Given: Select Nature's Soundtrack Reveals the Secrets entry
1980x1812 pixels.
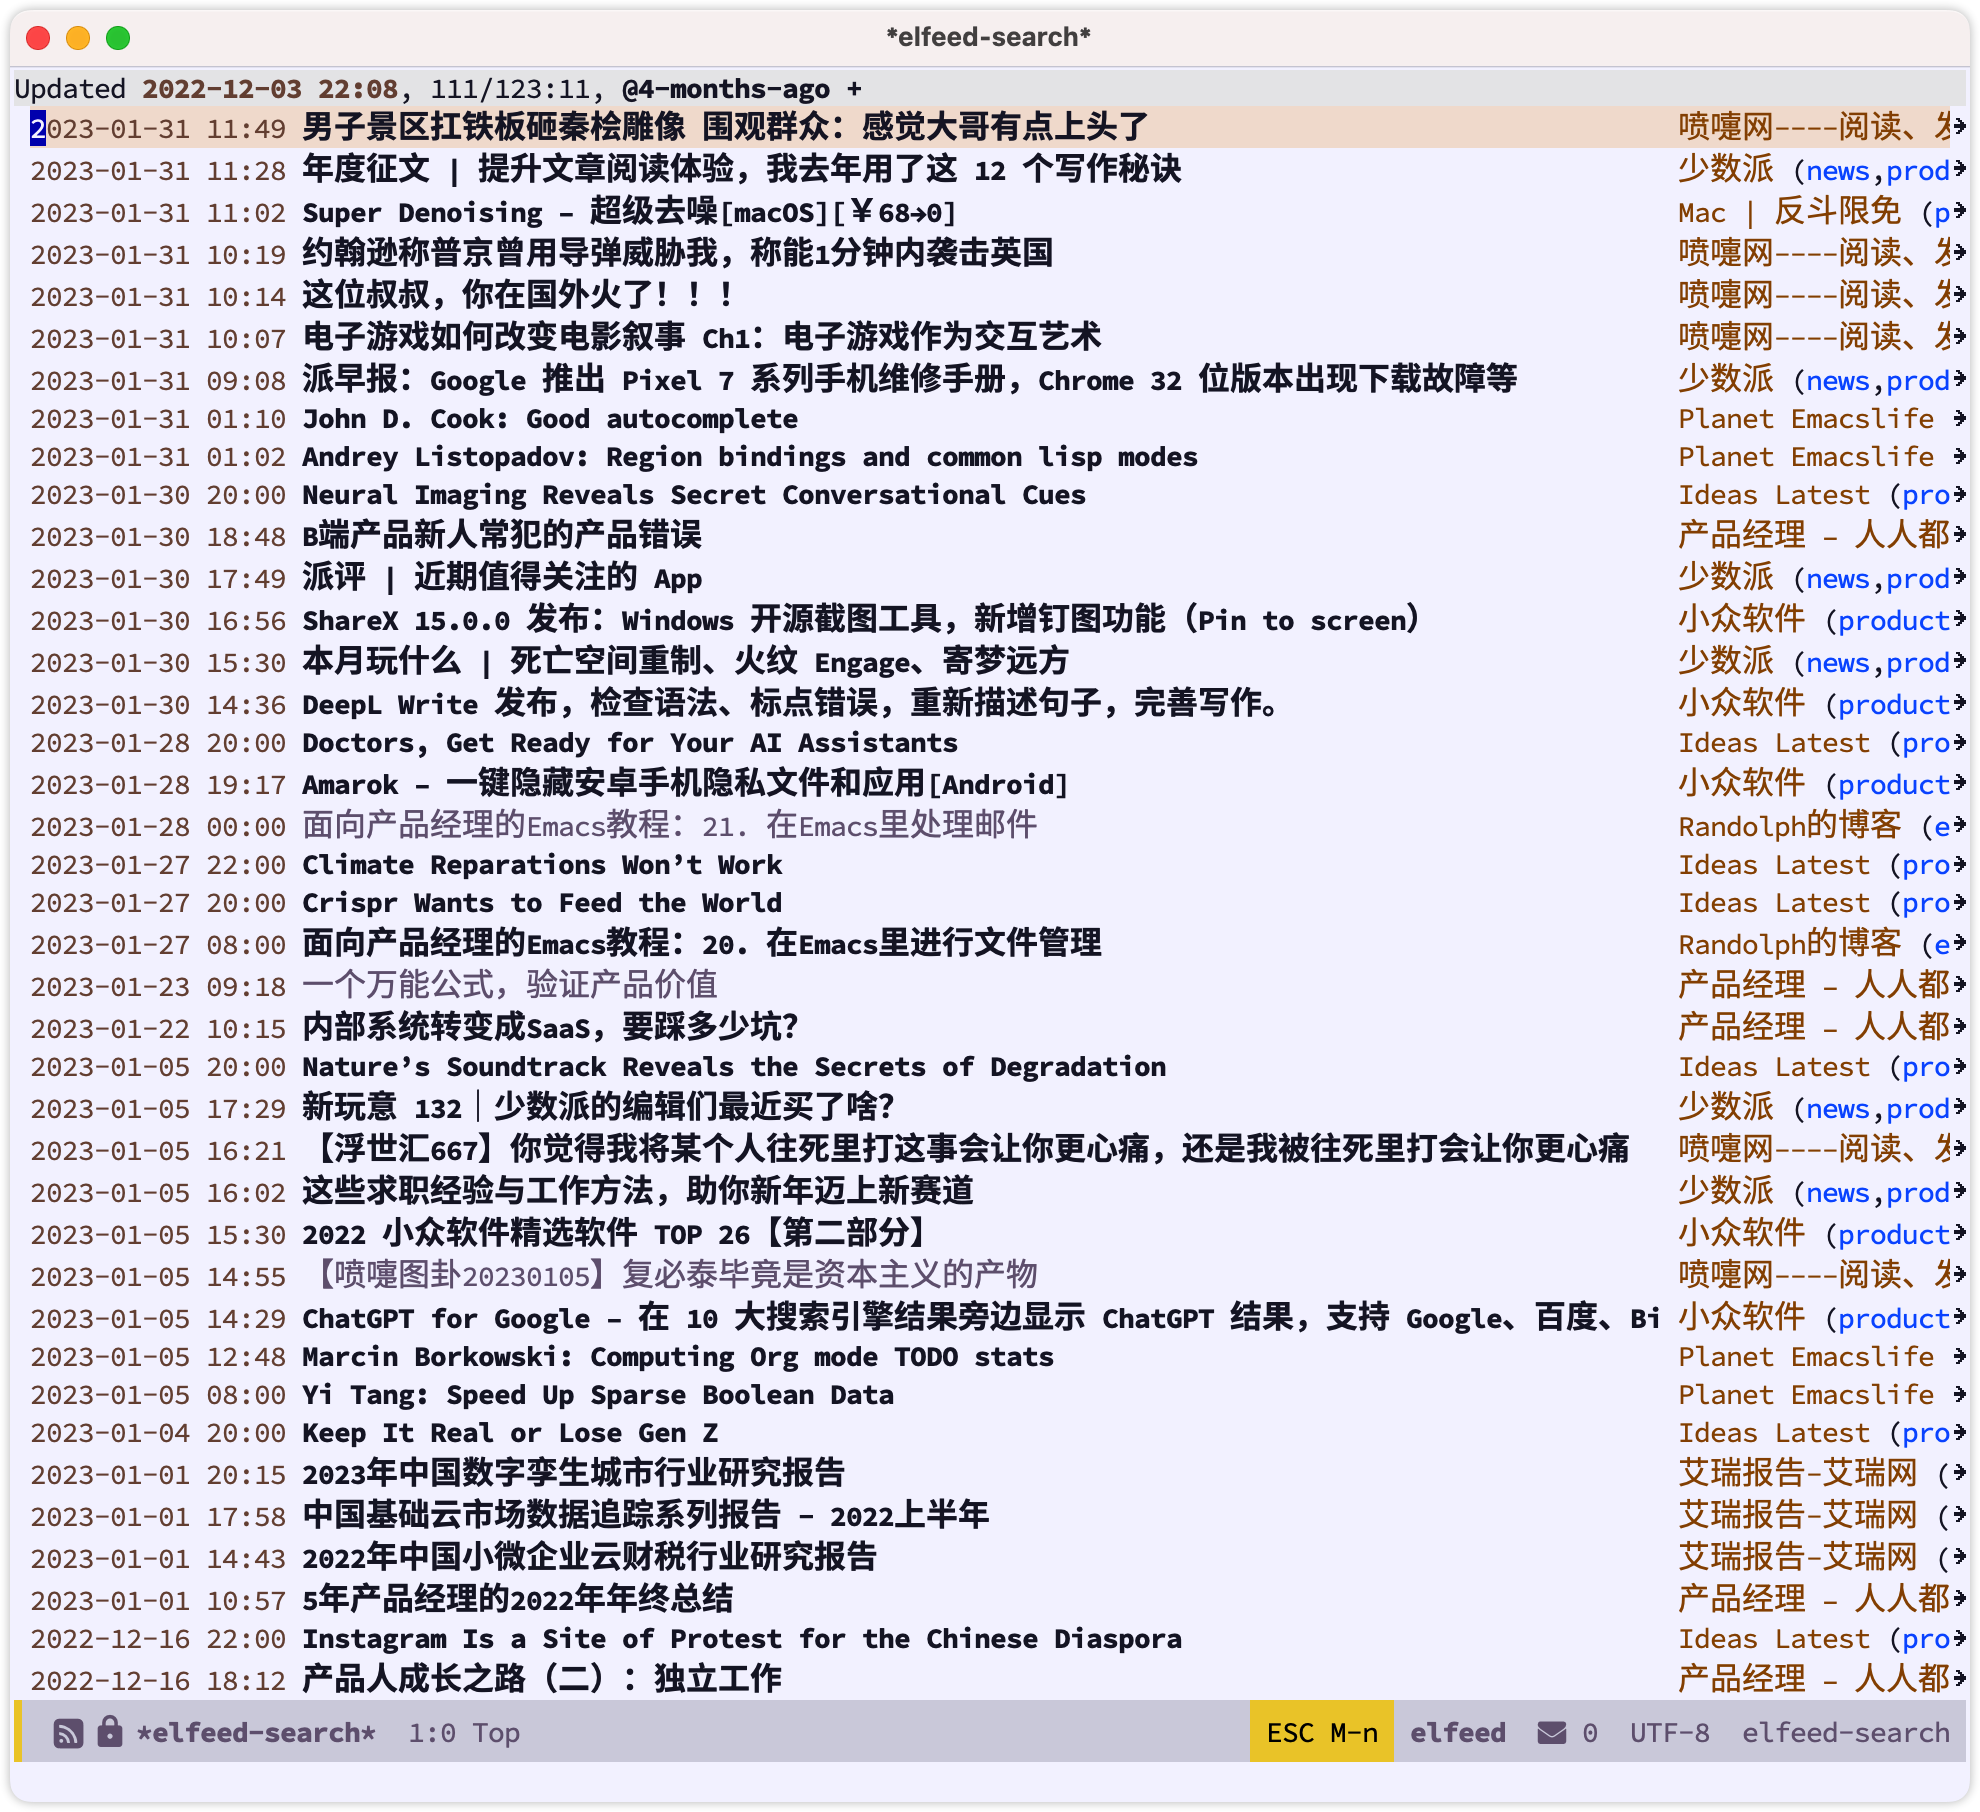Looking at the screenshot, I should tap(734, 1067).
